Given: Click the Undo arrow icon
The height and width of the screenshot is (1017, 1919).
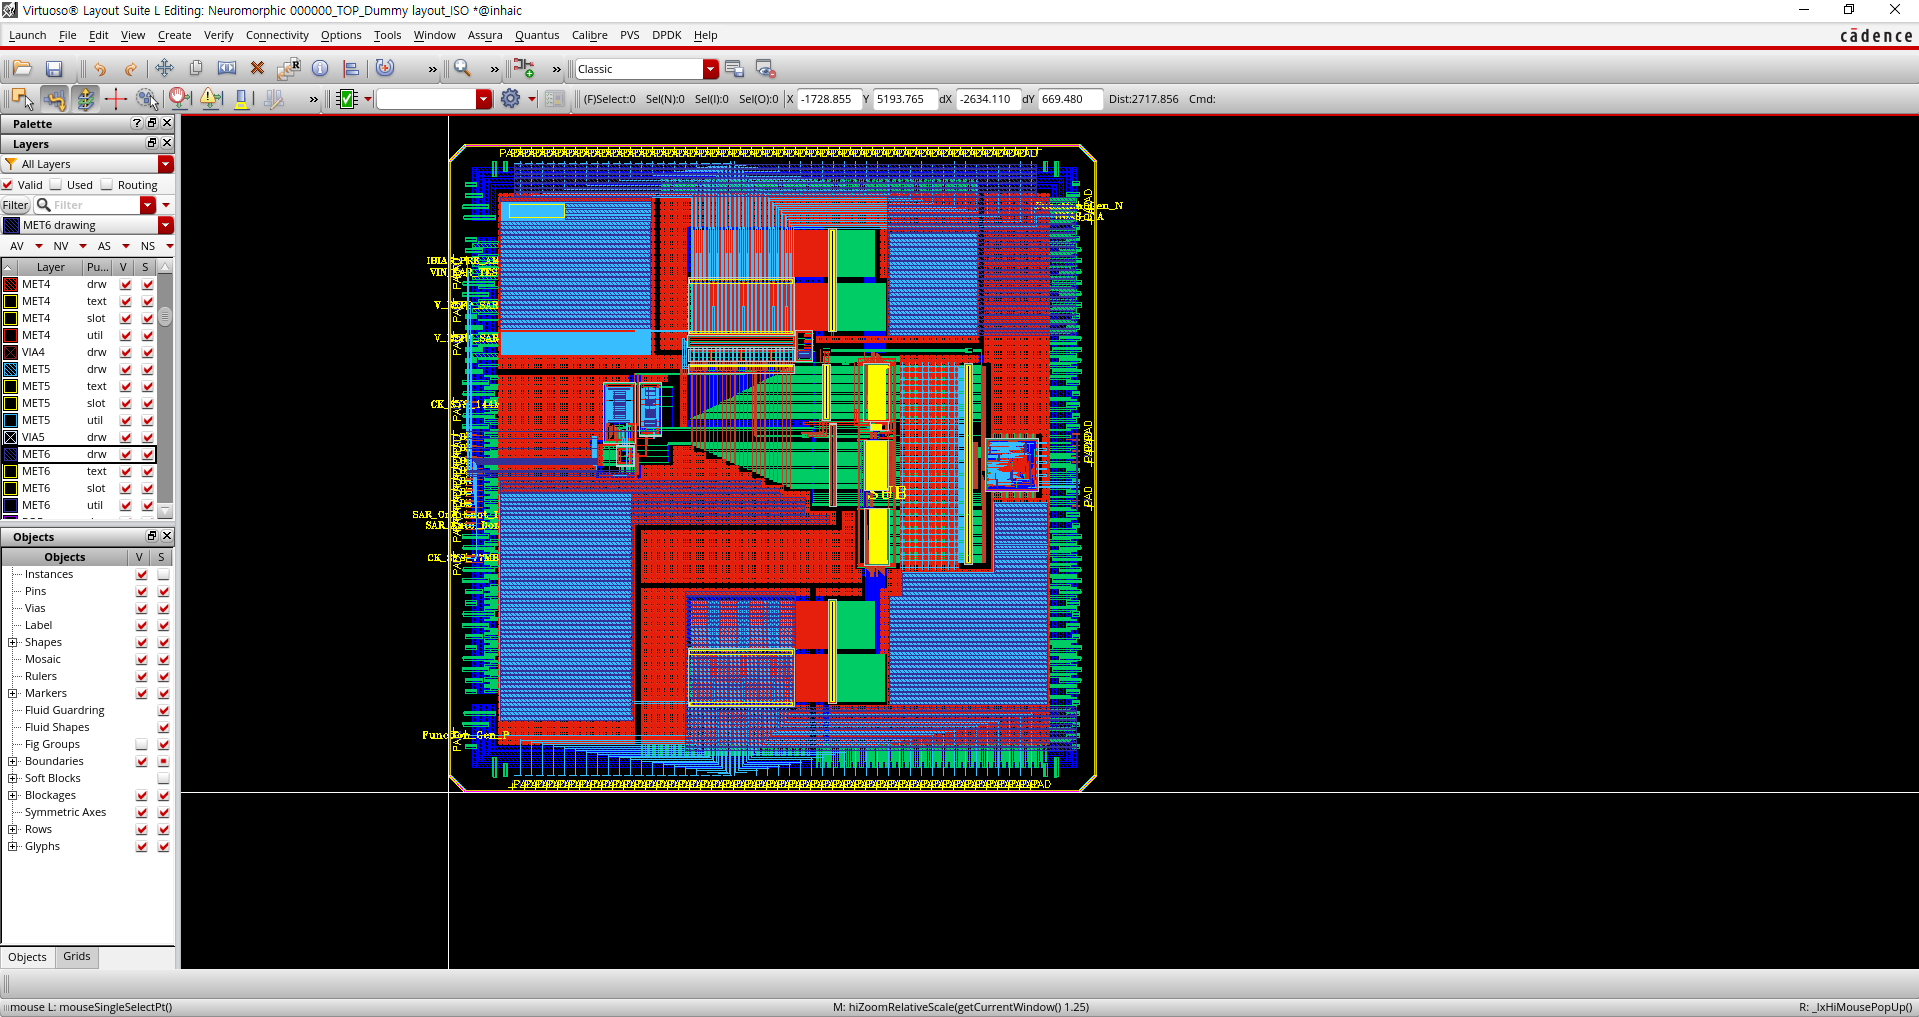Looking at the screenshot, I should [x=100, y=69].
